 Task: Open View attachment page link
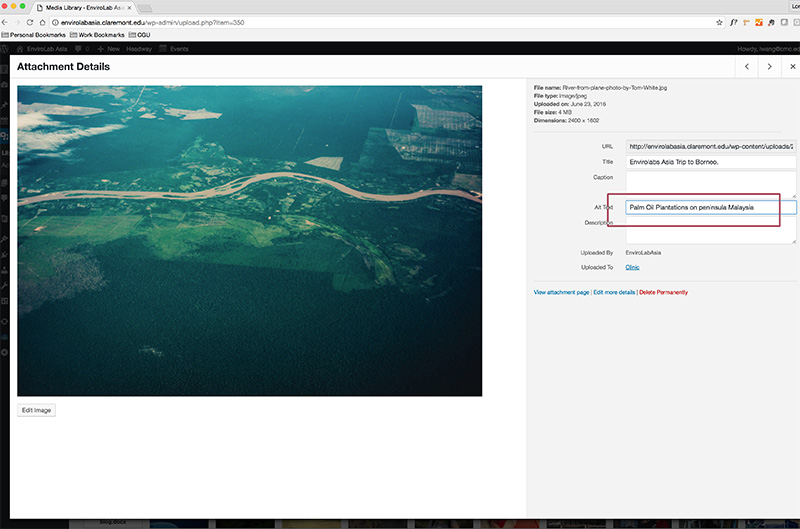[x=561, y=292]
